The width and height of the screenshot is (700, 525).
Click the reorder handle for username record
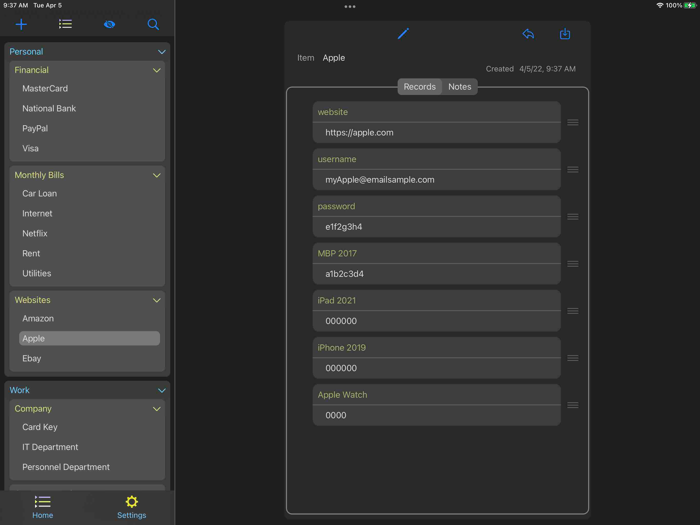[573, 170]
